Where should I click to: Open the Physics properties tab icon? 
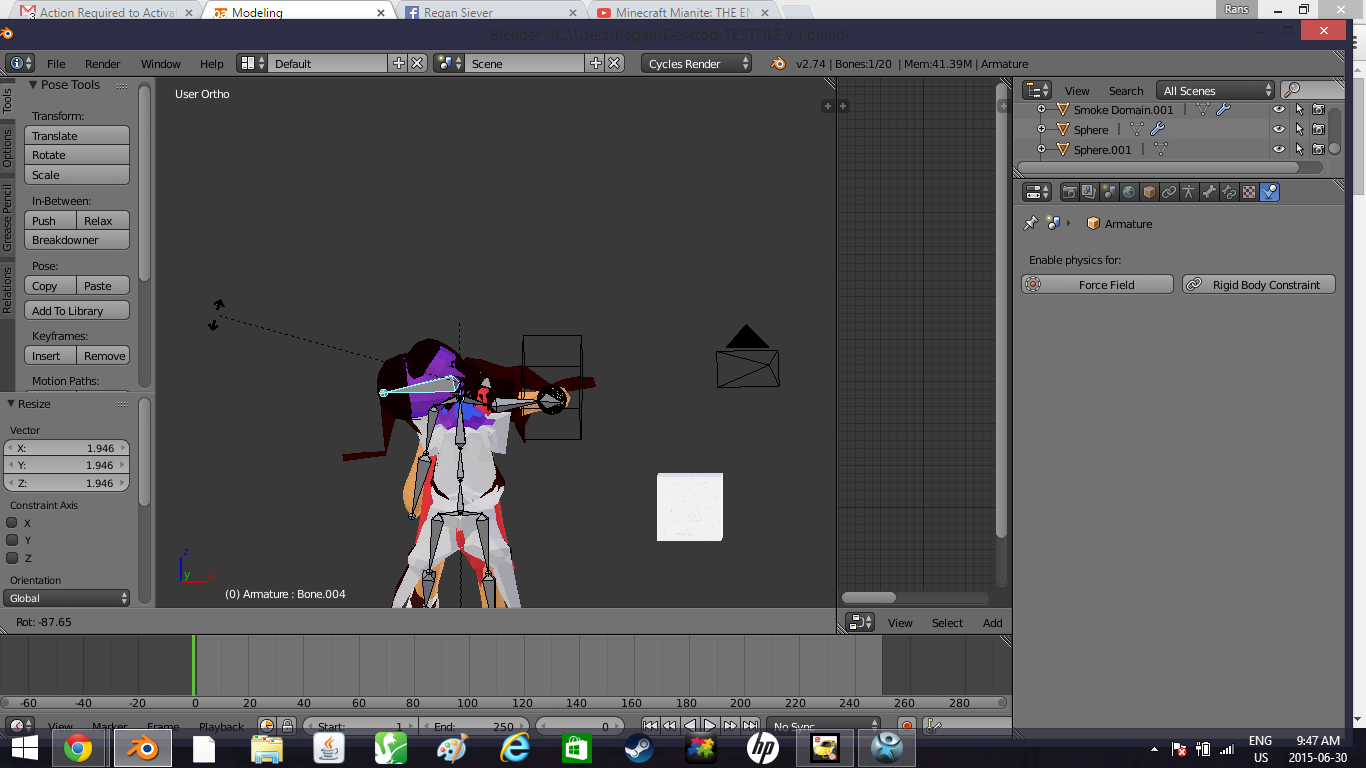(x=1269, y=192)
